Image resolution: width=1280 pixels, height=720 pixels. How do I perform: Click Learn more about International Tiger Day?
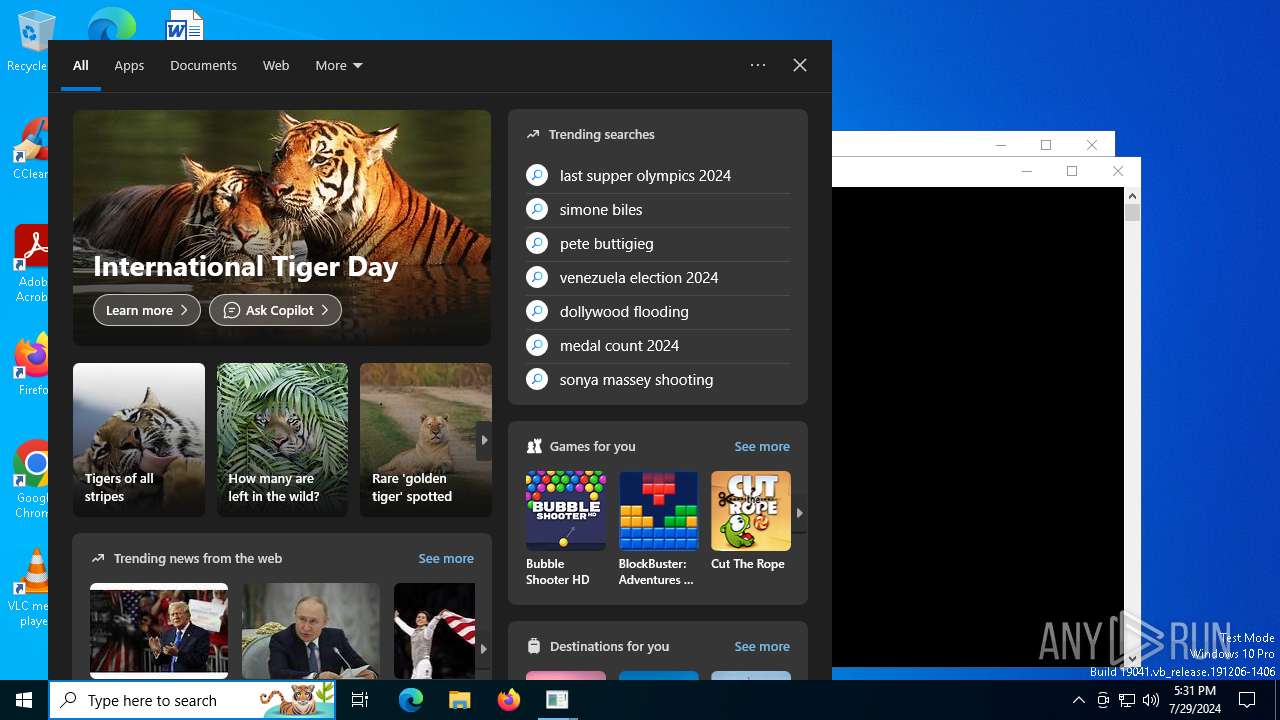147,310
